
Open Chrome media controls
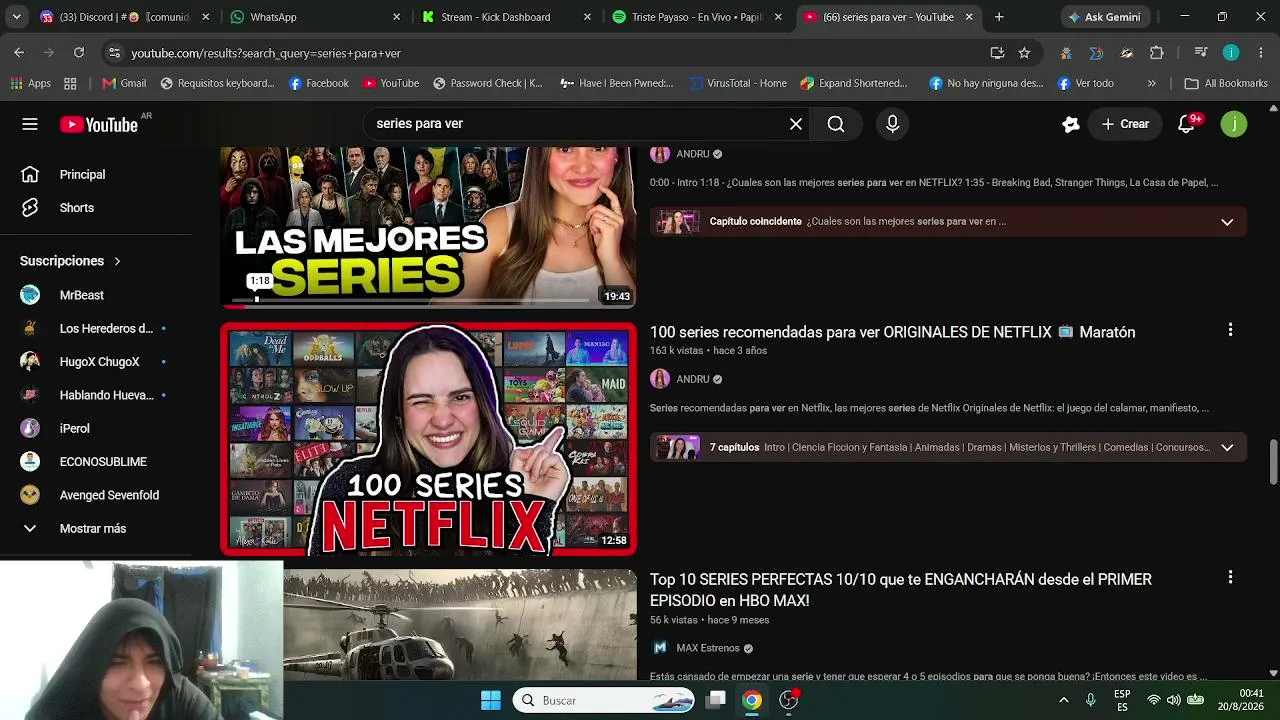coord(1202,53)
